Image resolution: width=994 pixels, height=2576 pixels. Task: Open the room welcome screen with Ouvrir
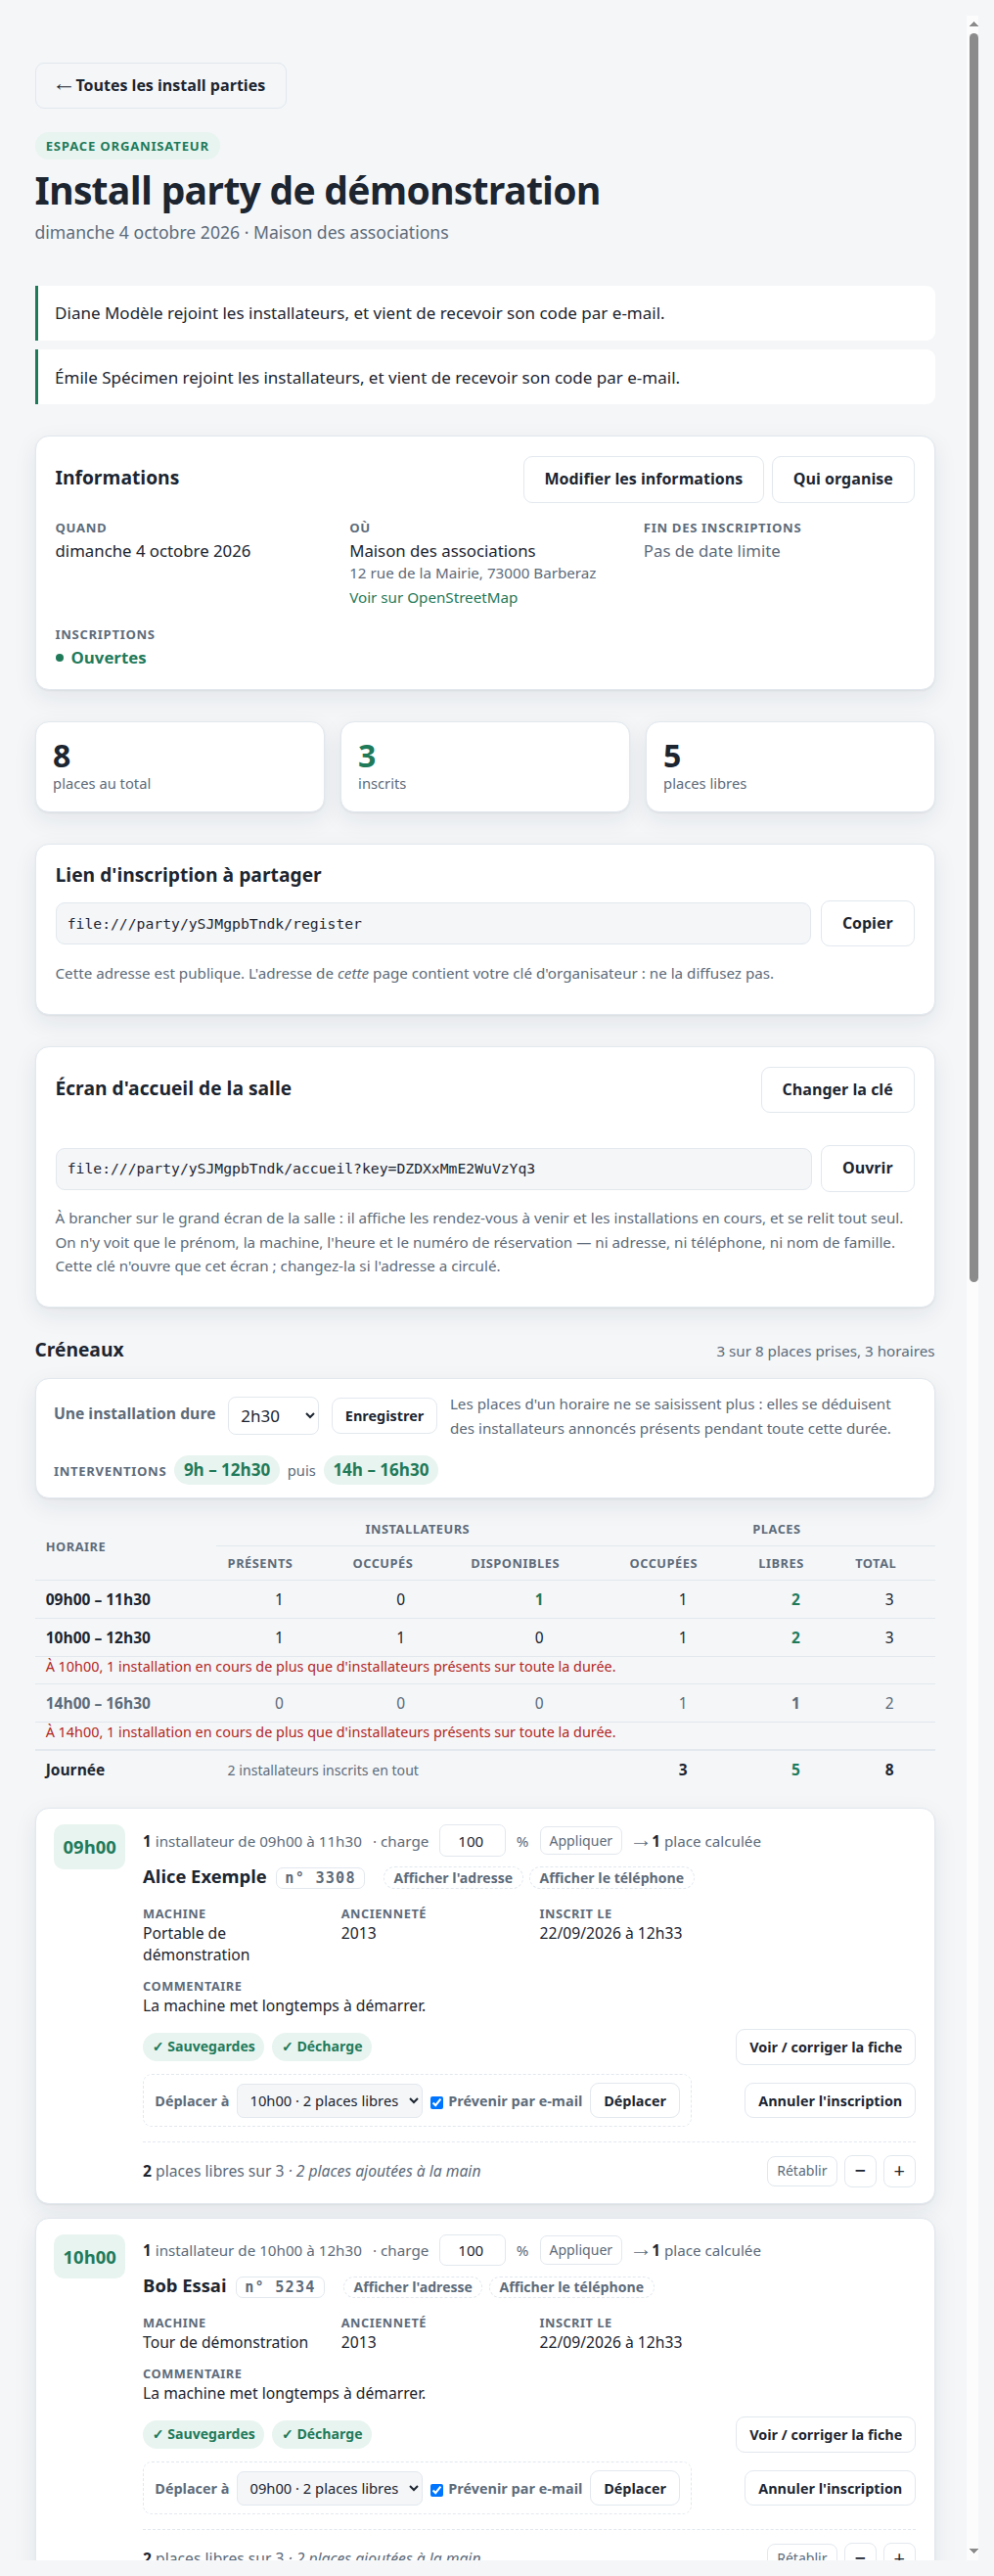(x=867, y=1168)
